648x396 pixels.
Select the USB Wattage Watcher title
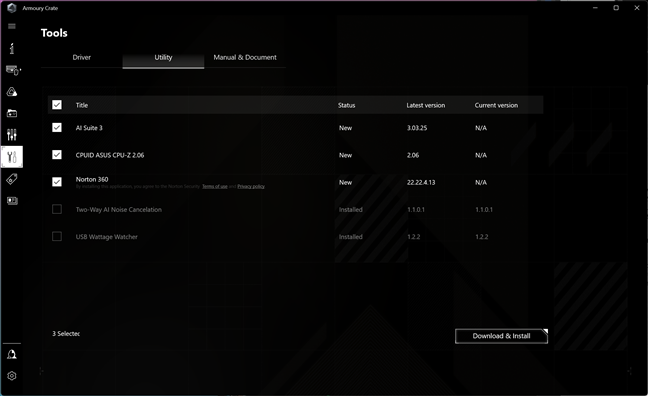point(107,237)
